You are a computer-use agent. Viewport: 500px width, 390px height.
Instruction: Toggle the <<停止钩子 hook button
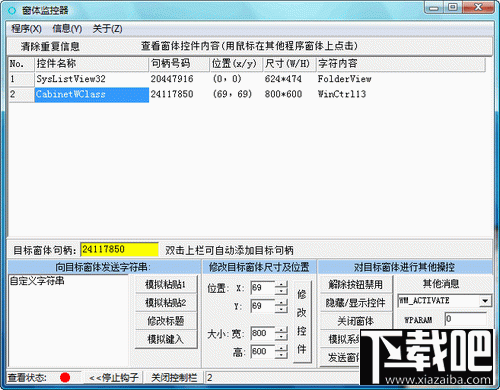(113, 377)
